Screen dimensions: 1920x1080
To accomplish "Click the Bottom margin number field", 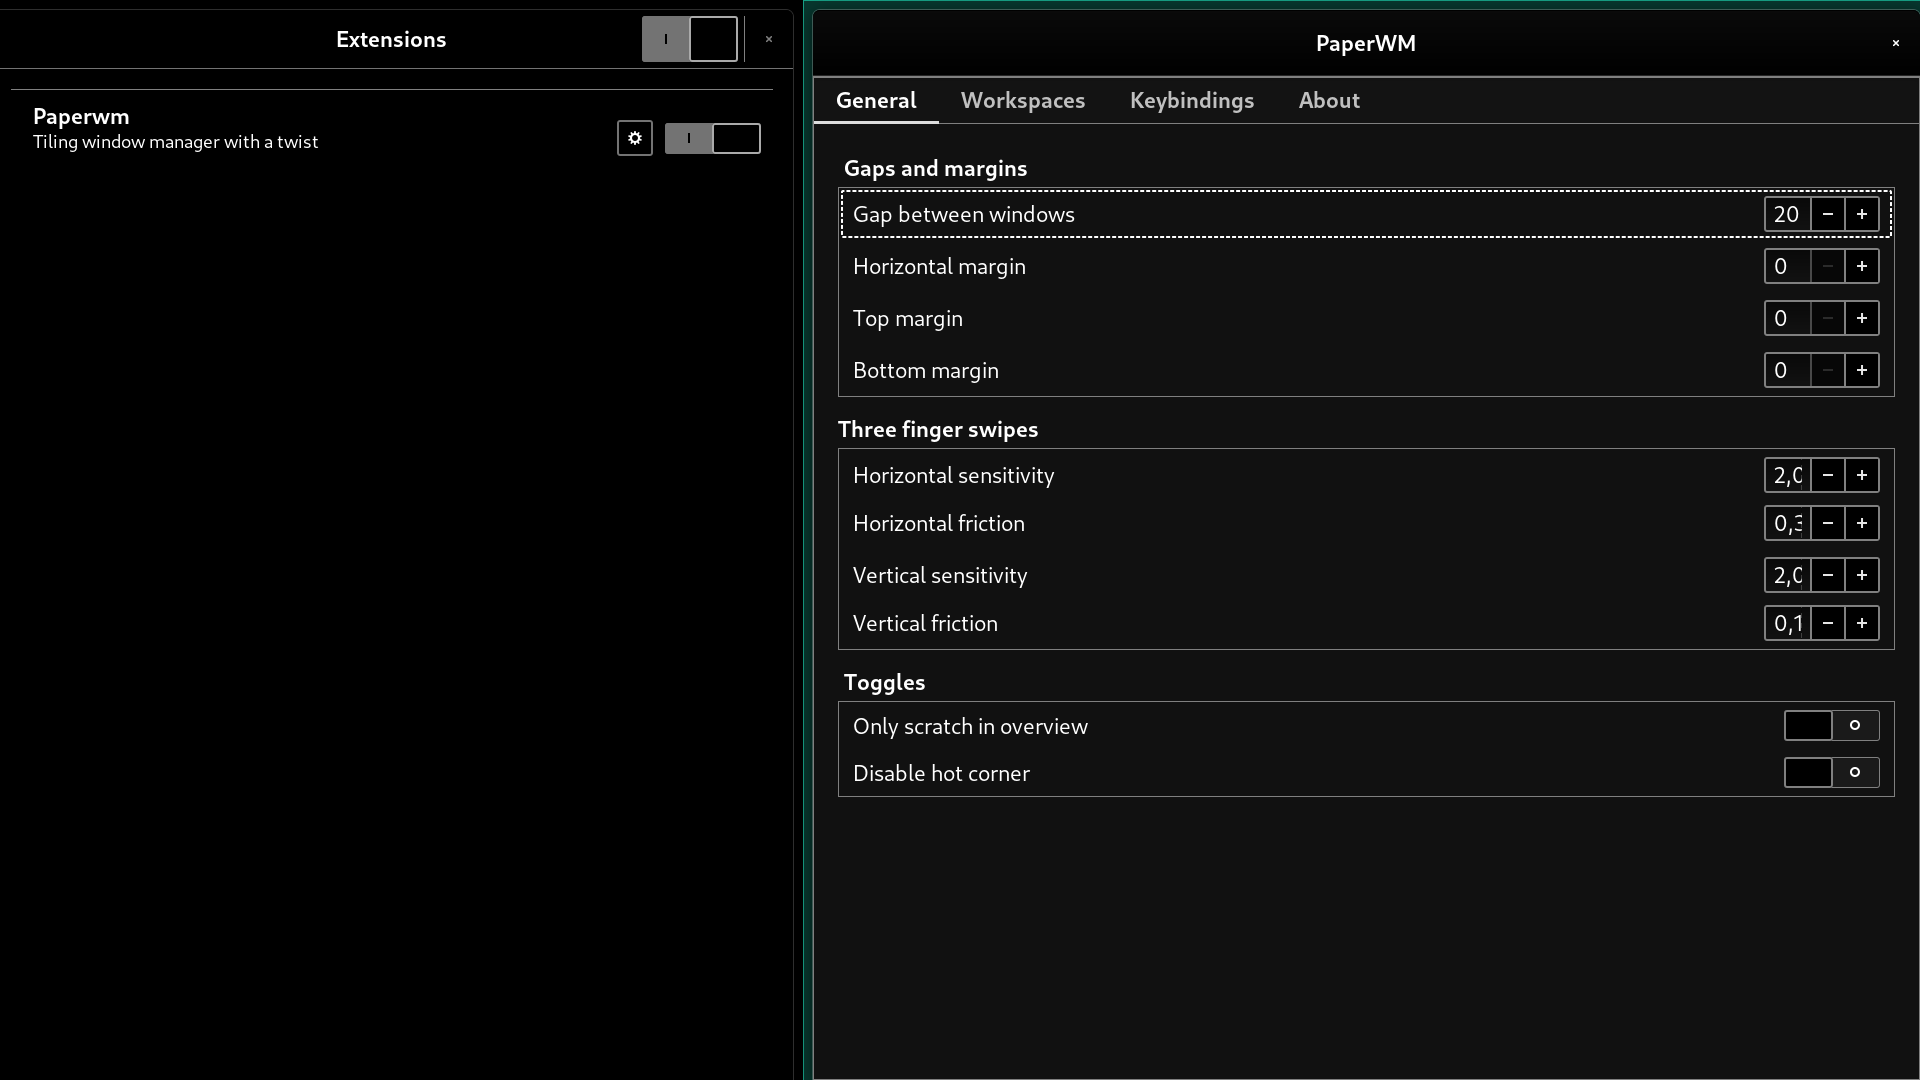I will pyautogui.click(x=1787, y=370).
